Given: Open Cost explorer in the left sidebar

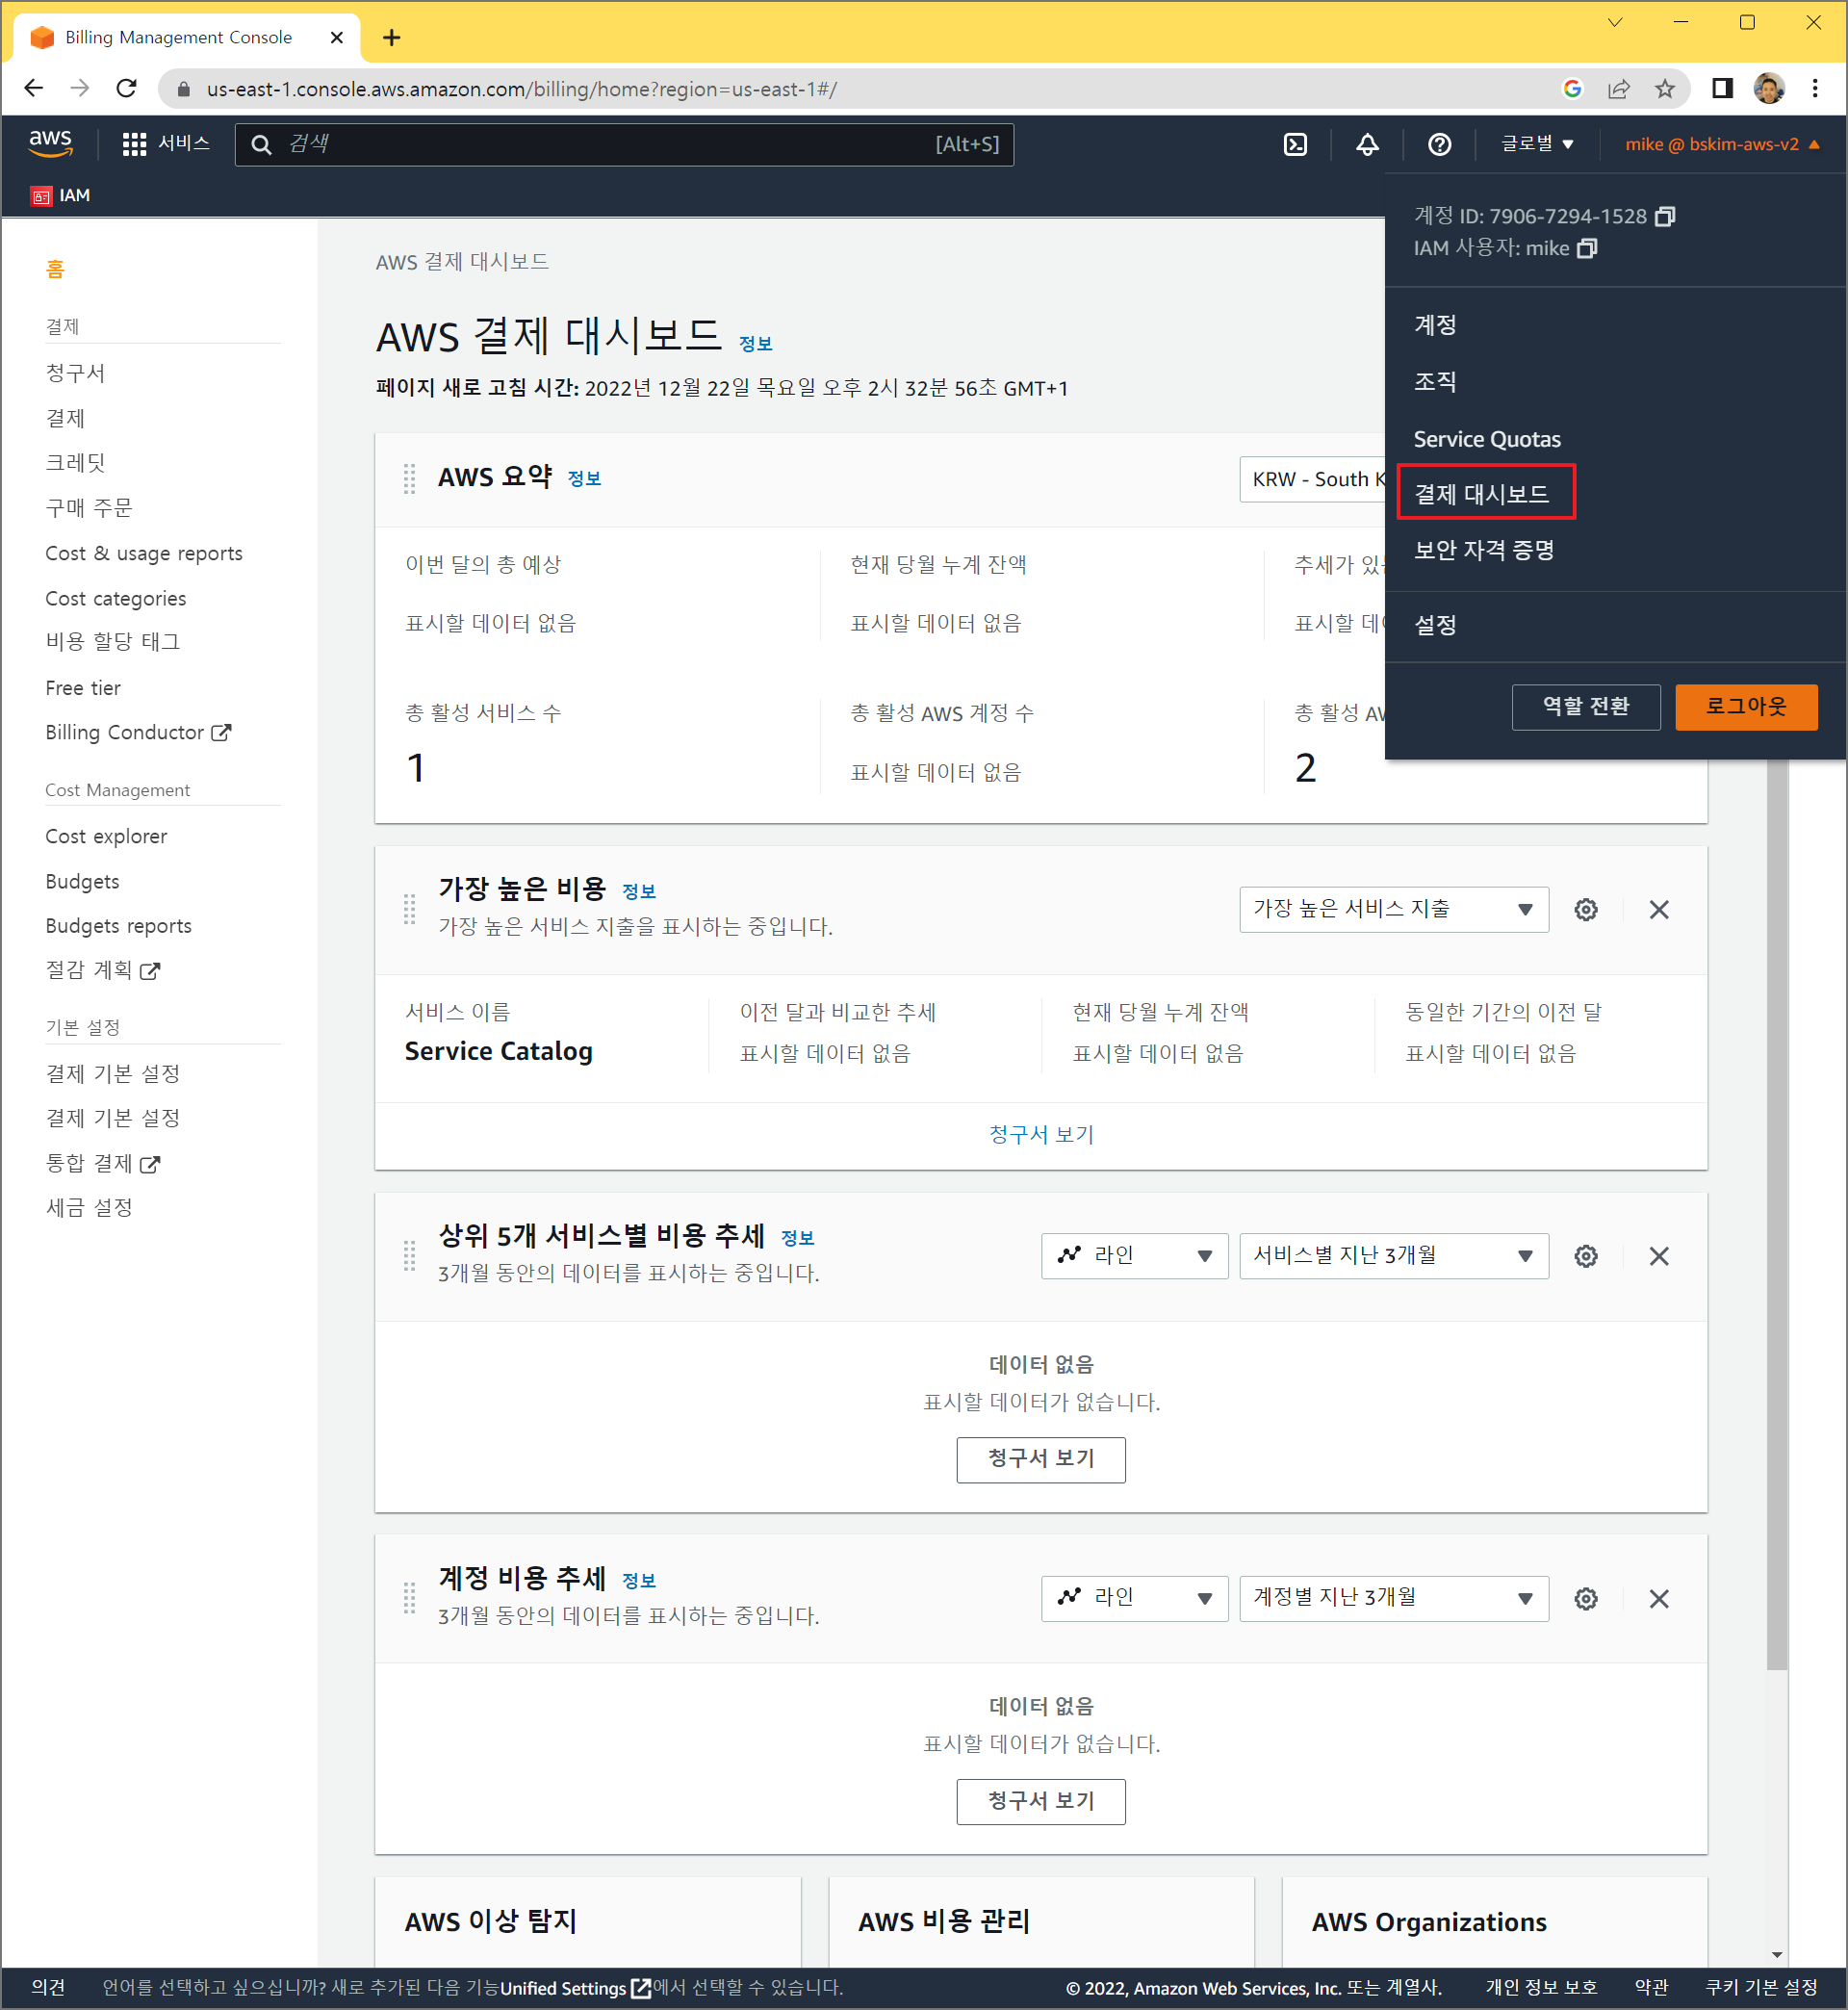Looking at the screenshot, I should pos(106,836).
